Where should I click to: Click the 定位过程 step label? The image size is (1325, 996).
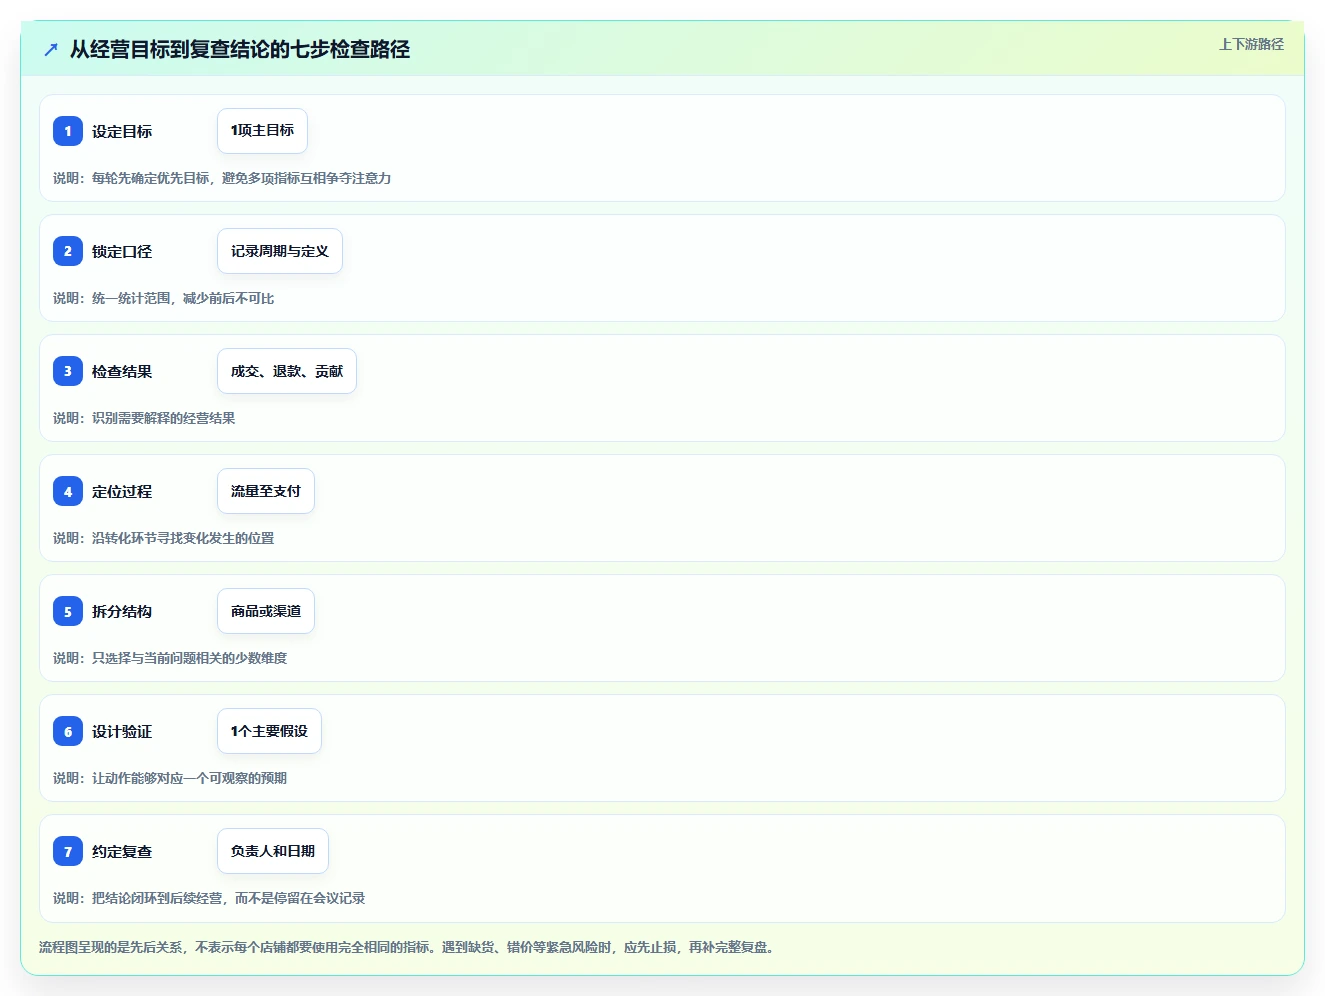[x=122, y=491]
